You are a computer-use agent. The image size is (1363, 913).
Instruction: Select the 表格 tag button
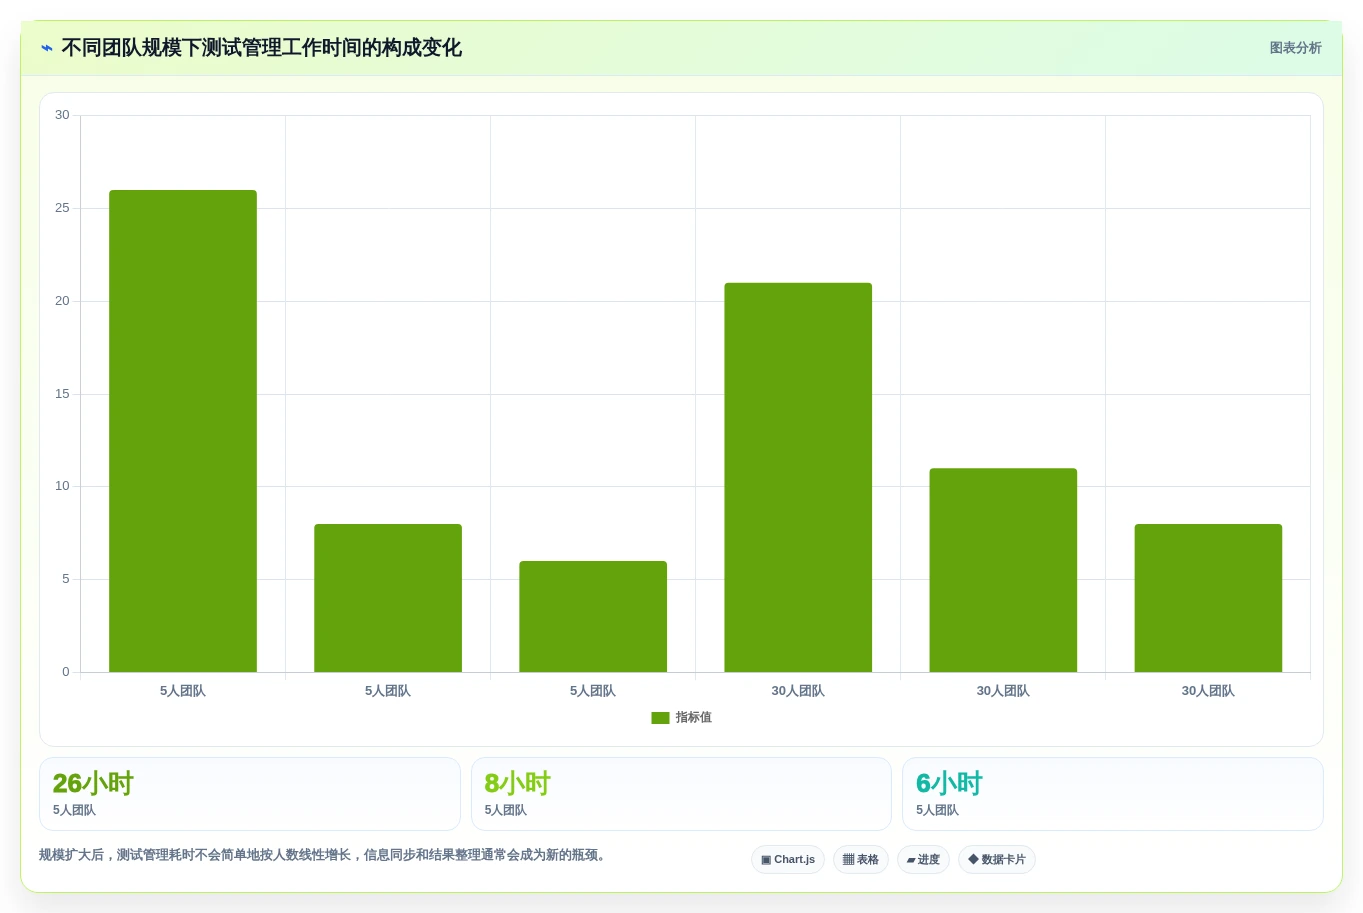point(861,860)
